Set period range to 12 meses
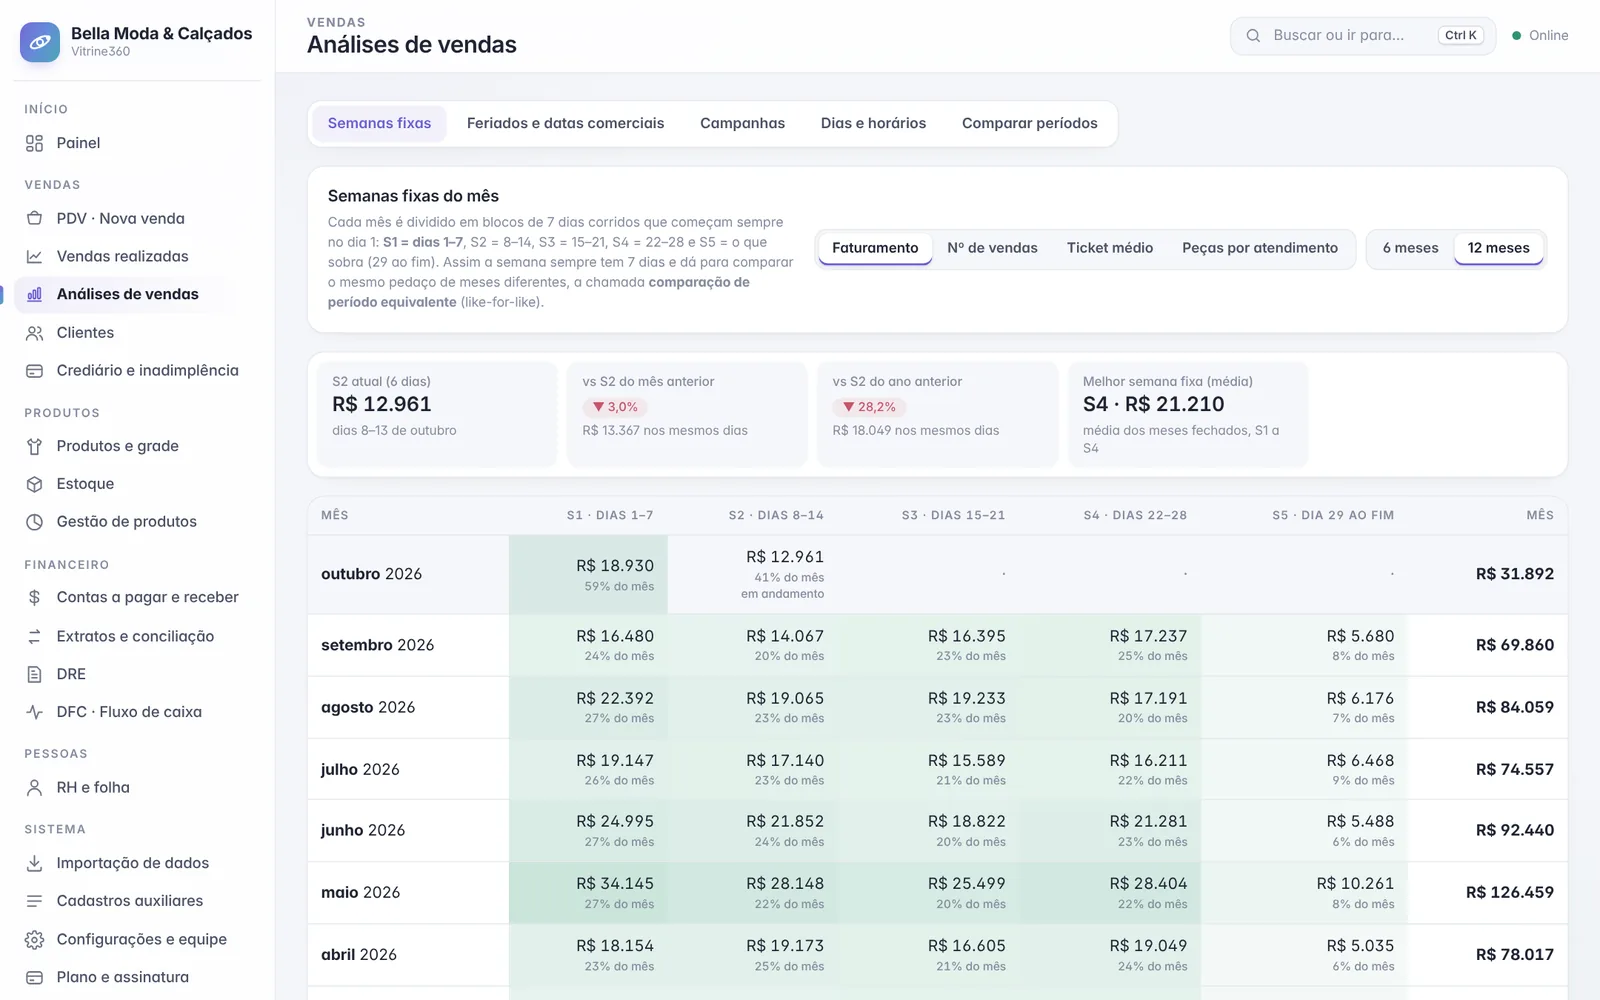This screenshot has height=1000, width=1600. pyautogui.click(x=1498, y=248)
